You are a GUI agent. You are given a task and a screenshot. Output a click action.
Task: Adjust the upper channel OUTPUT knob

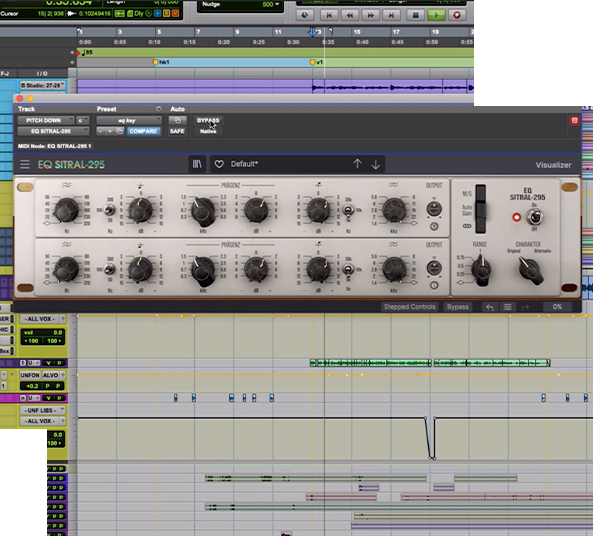pos(434,208)
